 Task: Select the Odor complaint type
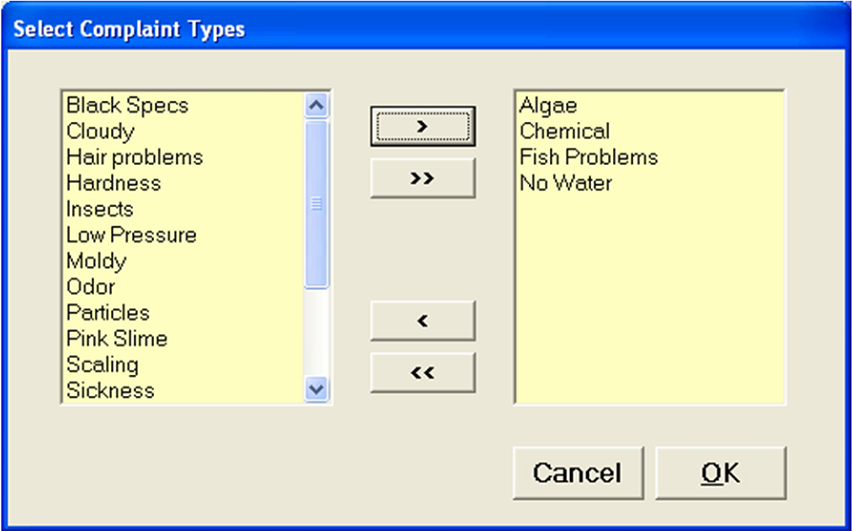point(90,287)
